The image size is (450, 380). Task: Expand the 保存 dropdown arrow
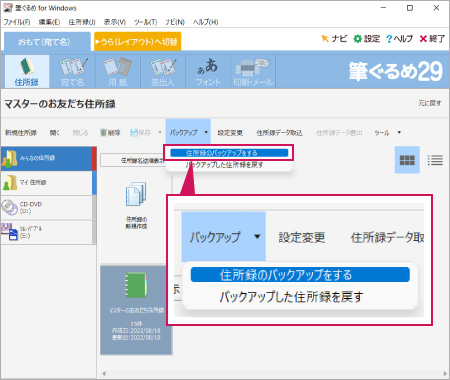tap(160, 132)
